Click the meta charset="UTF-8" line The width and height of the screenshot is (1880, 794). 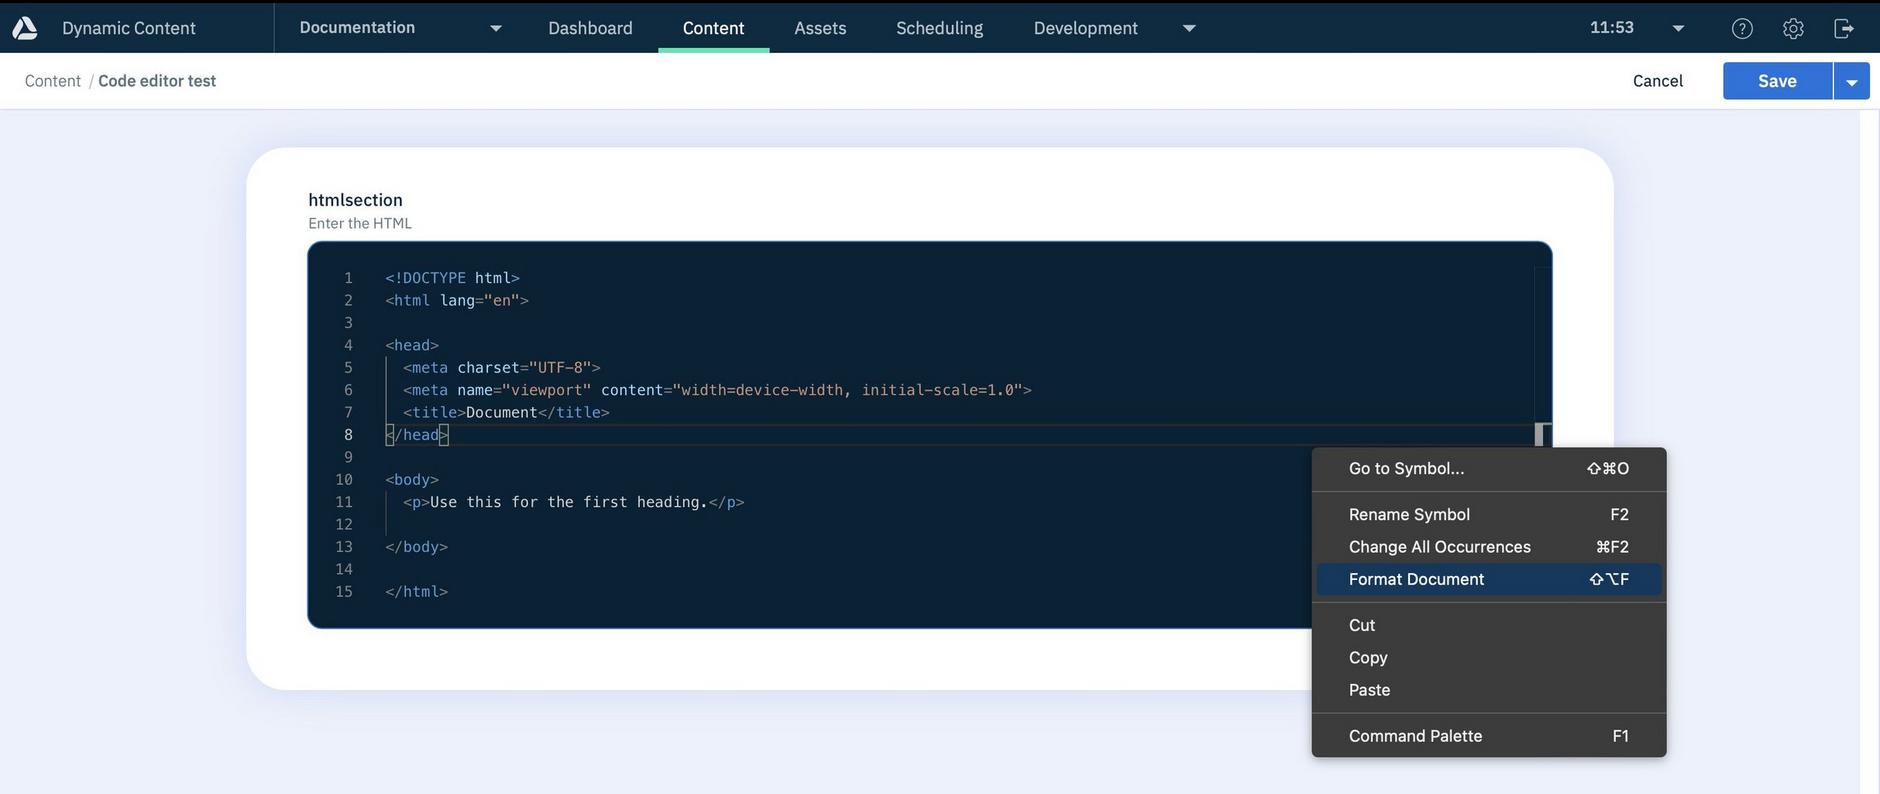pyautogui.click(x=501, y=367)
